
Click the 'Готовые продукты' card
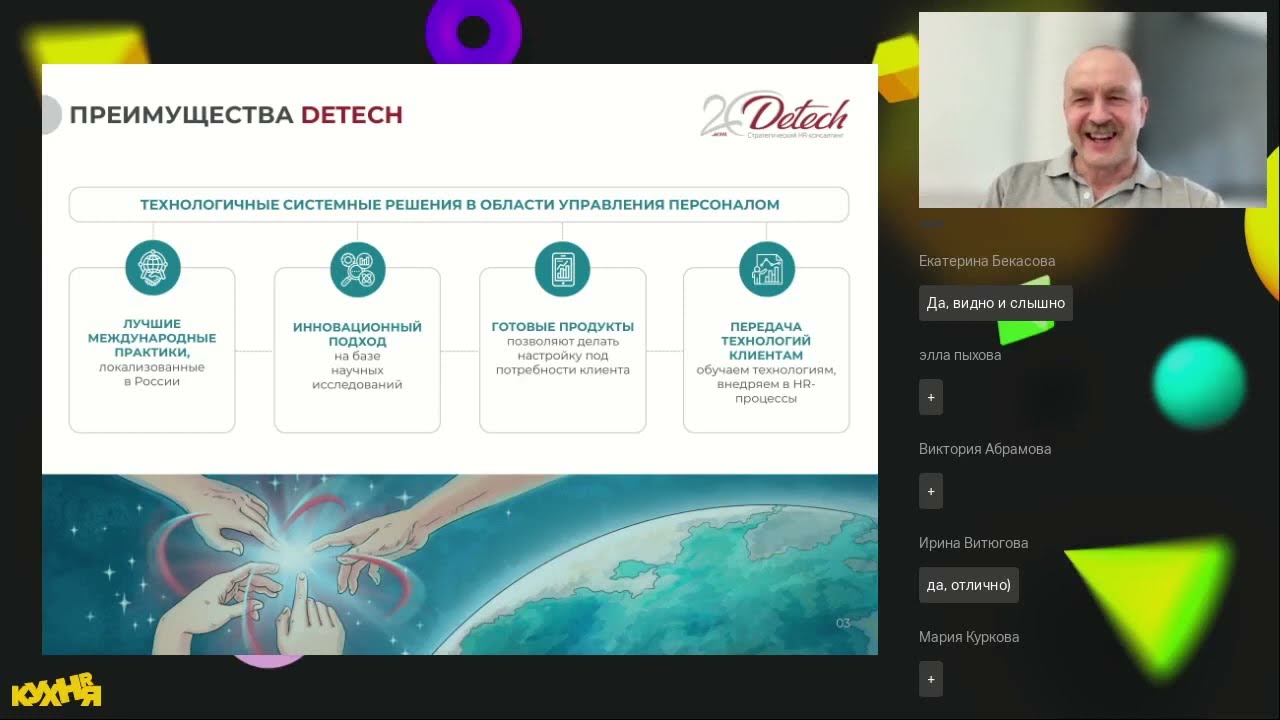(562, 350)
